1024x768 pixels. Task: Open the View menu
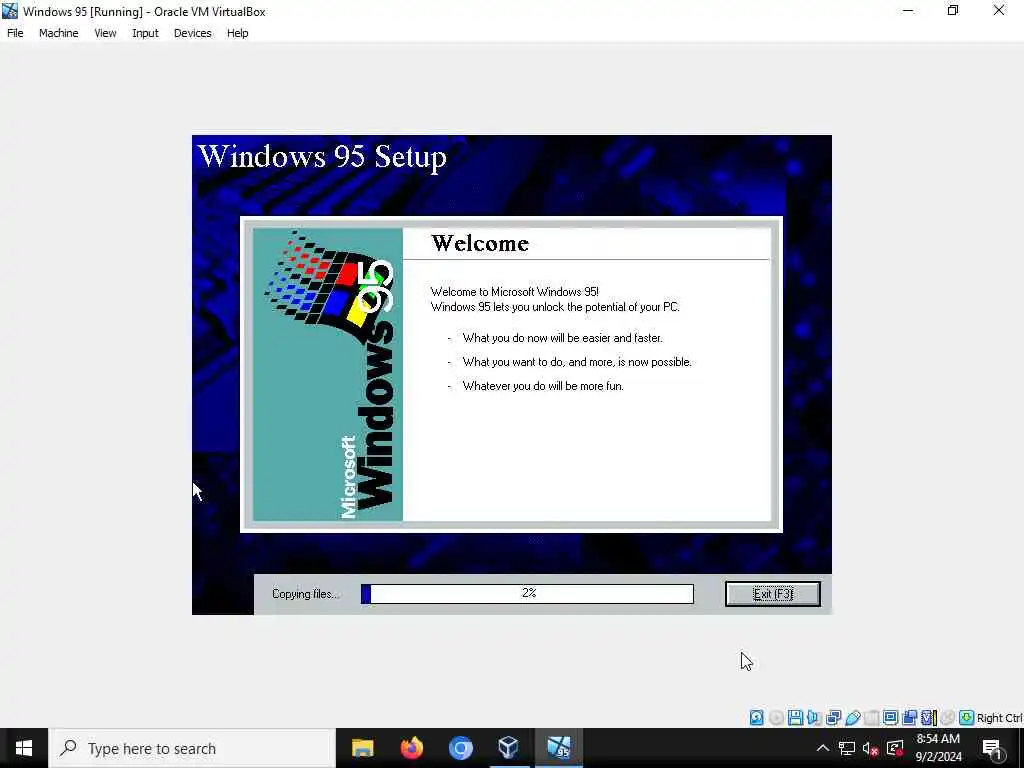click(105, 33)
